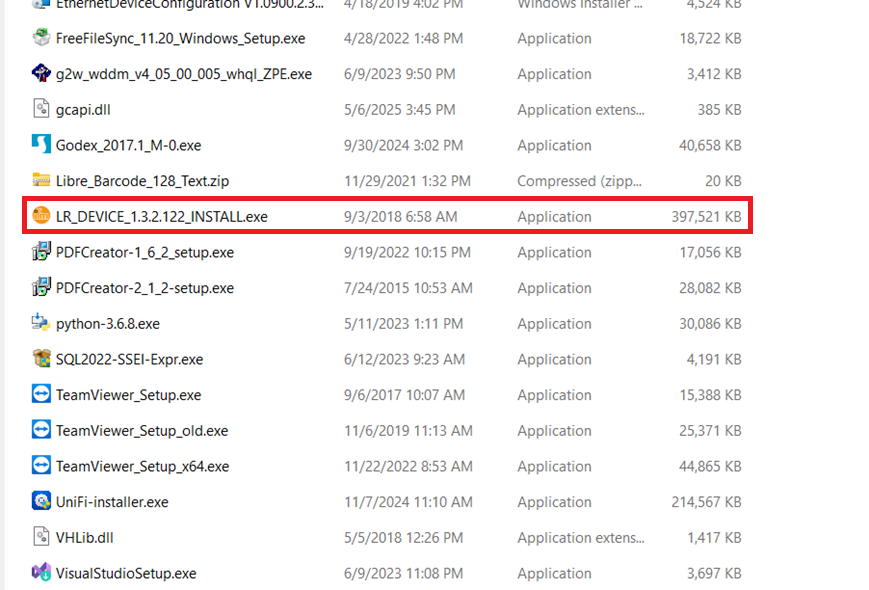The height and width of the screenshot is (590, 869).
Task: Click the gcapi.dll file name
Action: (x=83, y=110)
